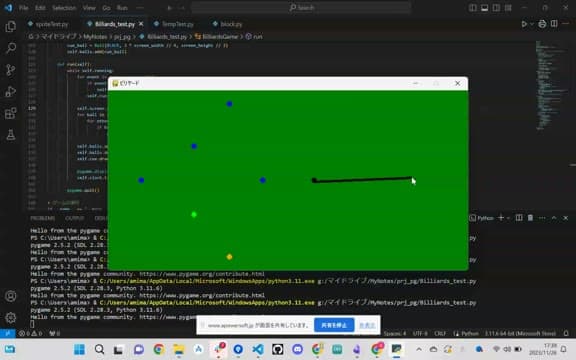Open the Selection menu

(64, 8)
